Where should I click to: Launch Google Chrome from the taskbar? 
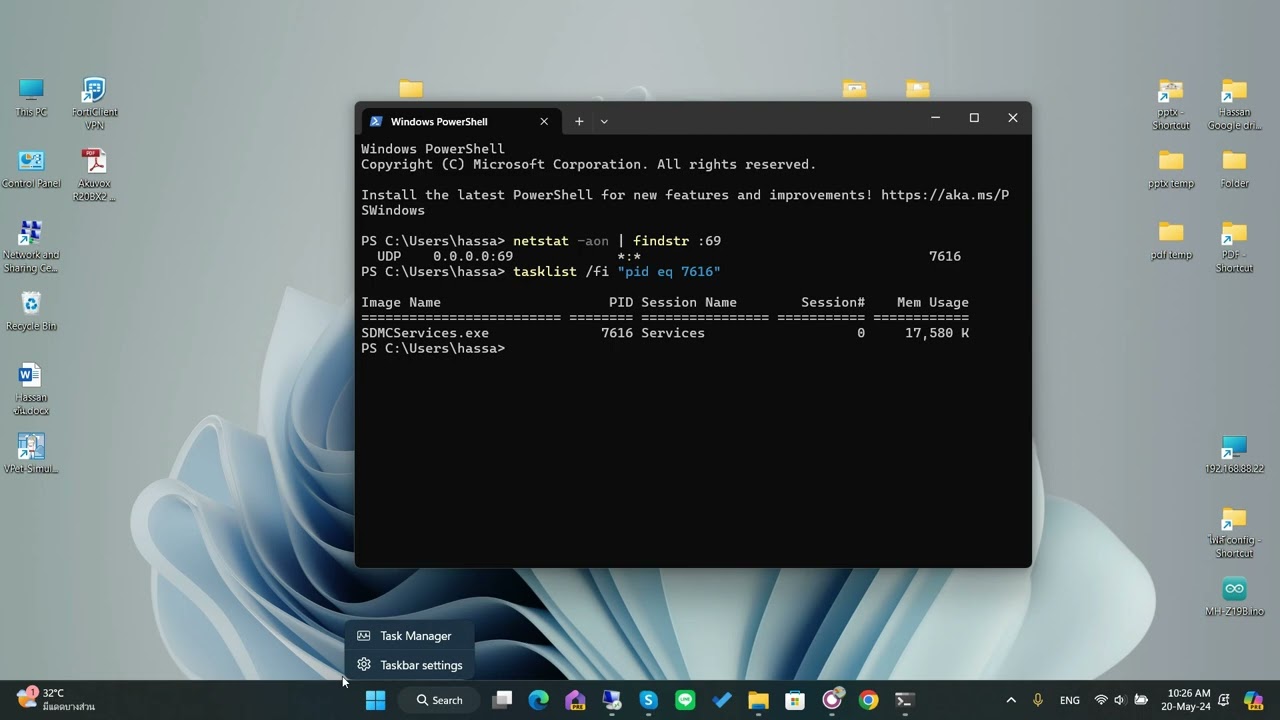pyautogui.click(x=868, y=700)
